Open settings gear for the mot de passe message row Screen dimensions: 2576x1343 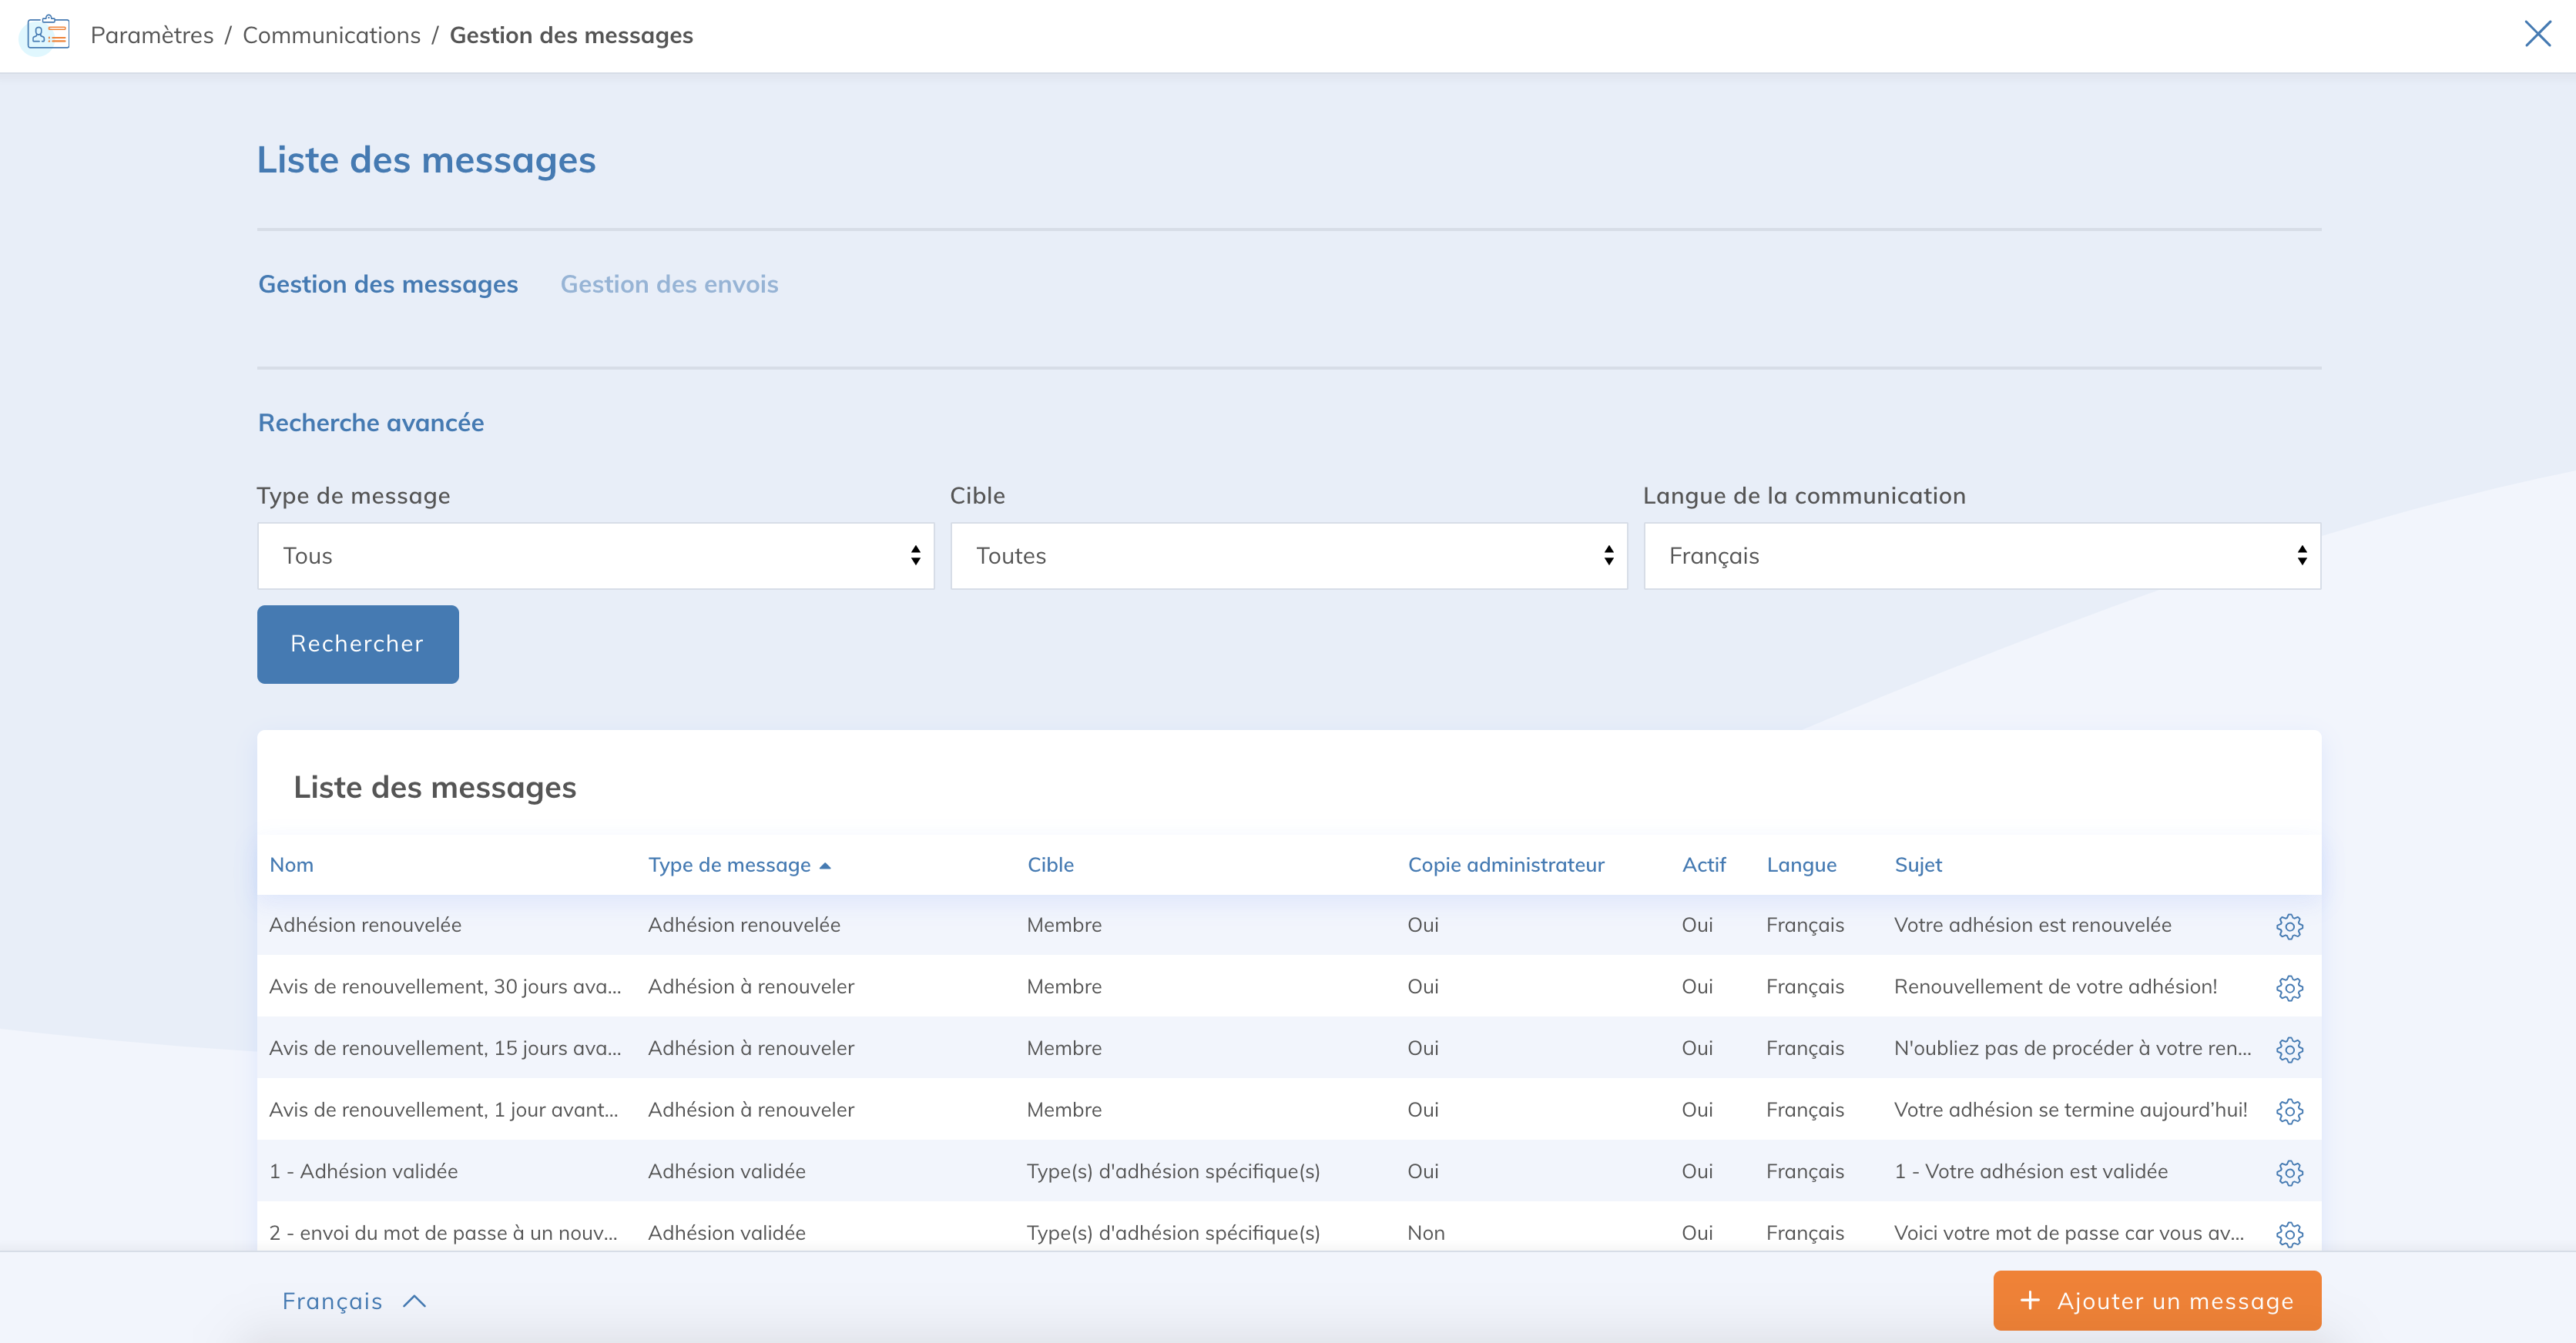[x=2290, y=1233]
